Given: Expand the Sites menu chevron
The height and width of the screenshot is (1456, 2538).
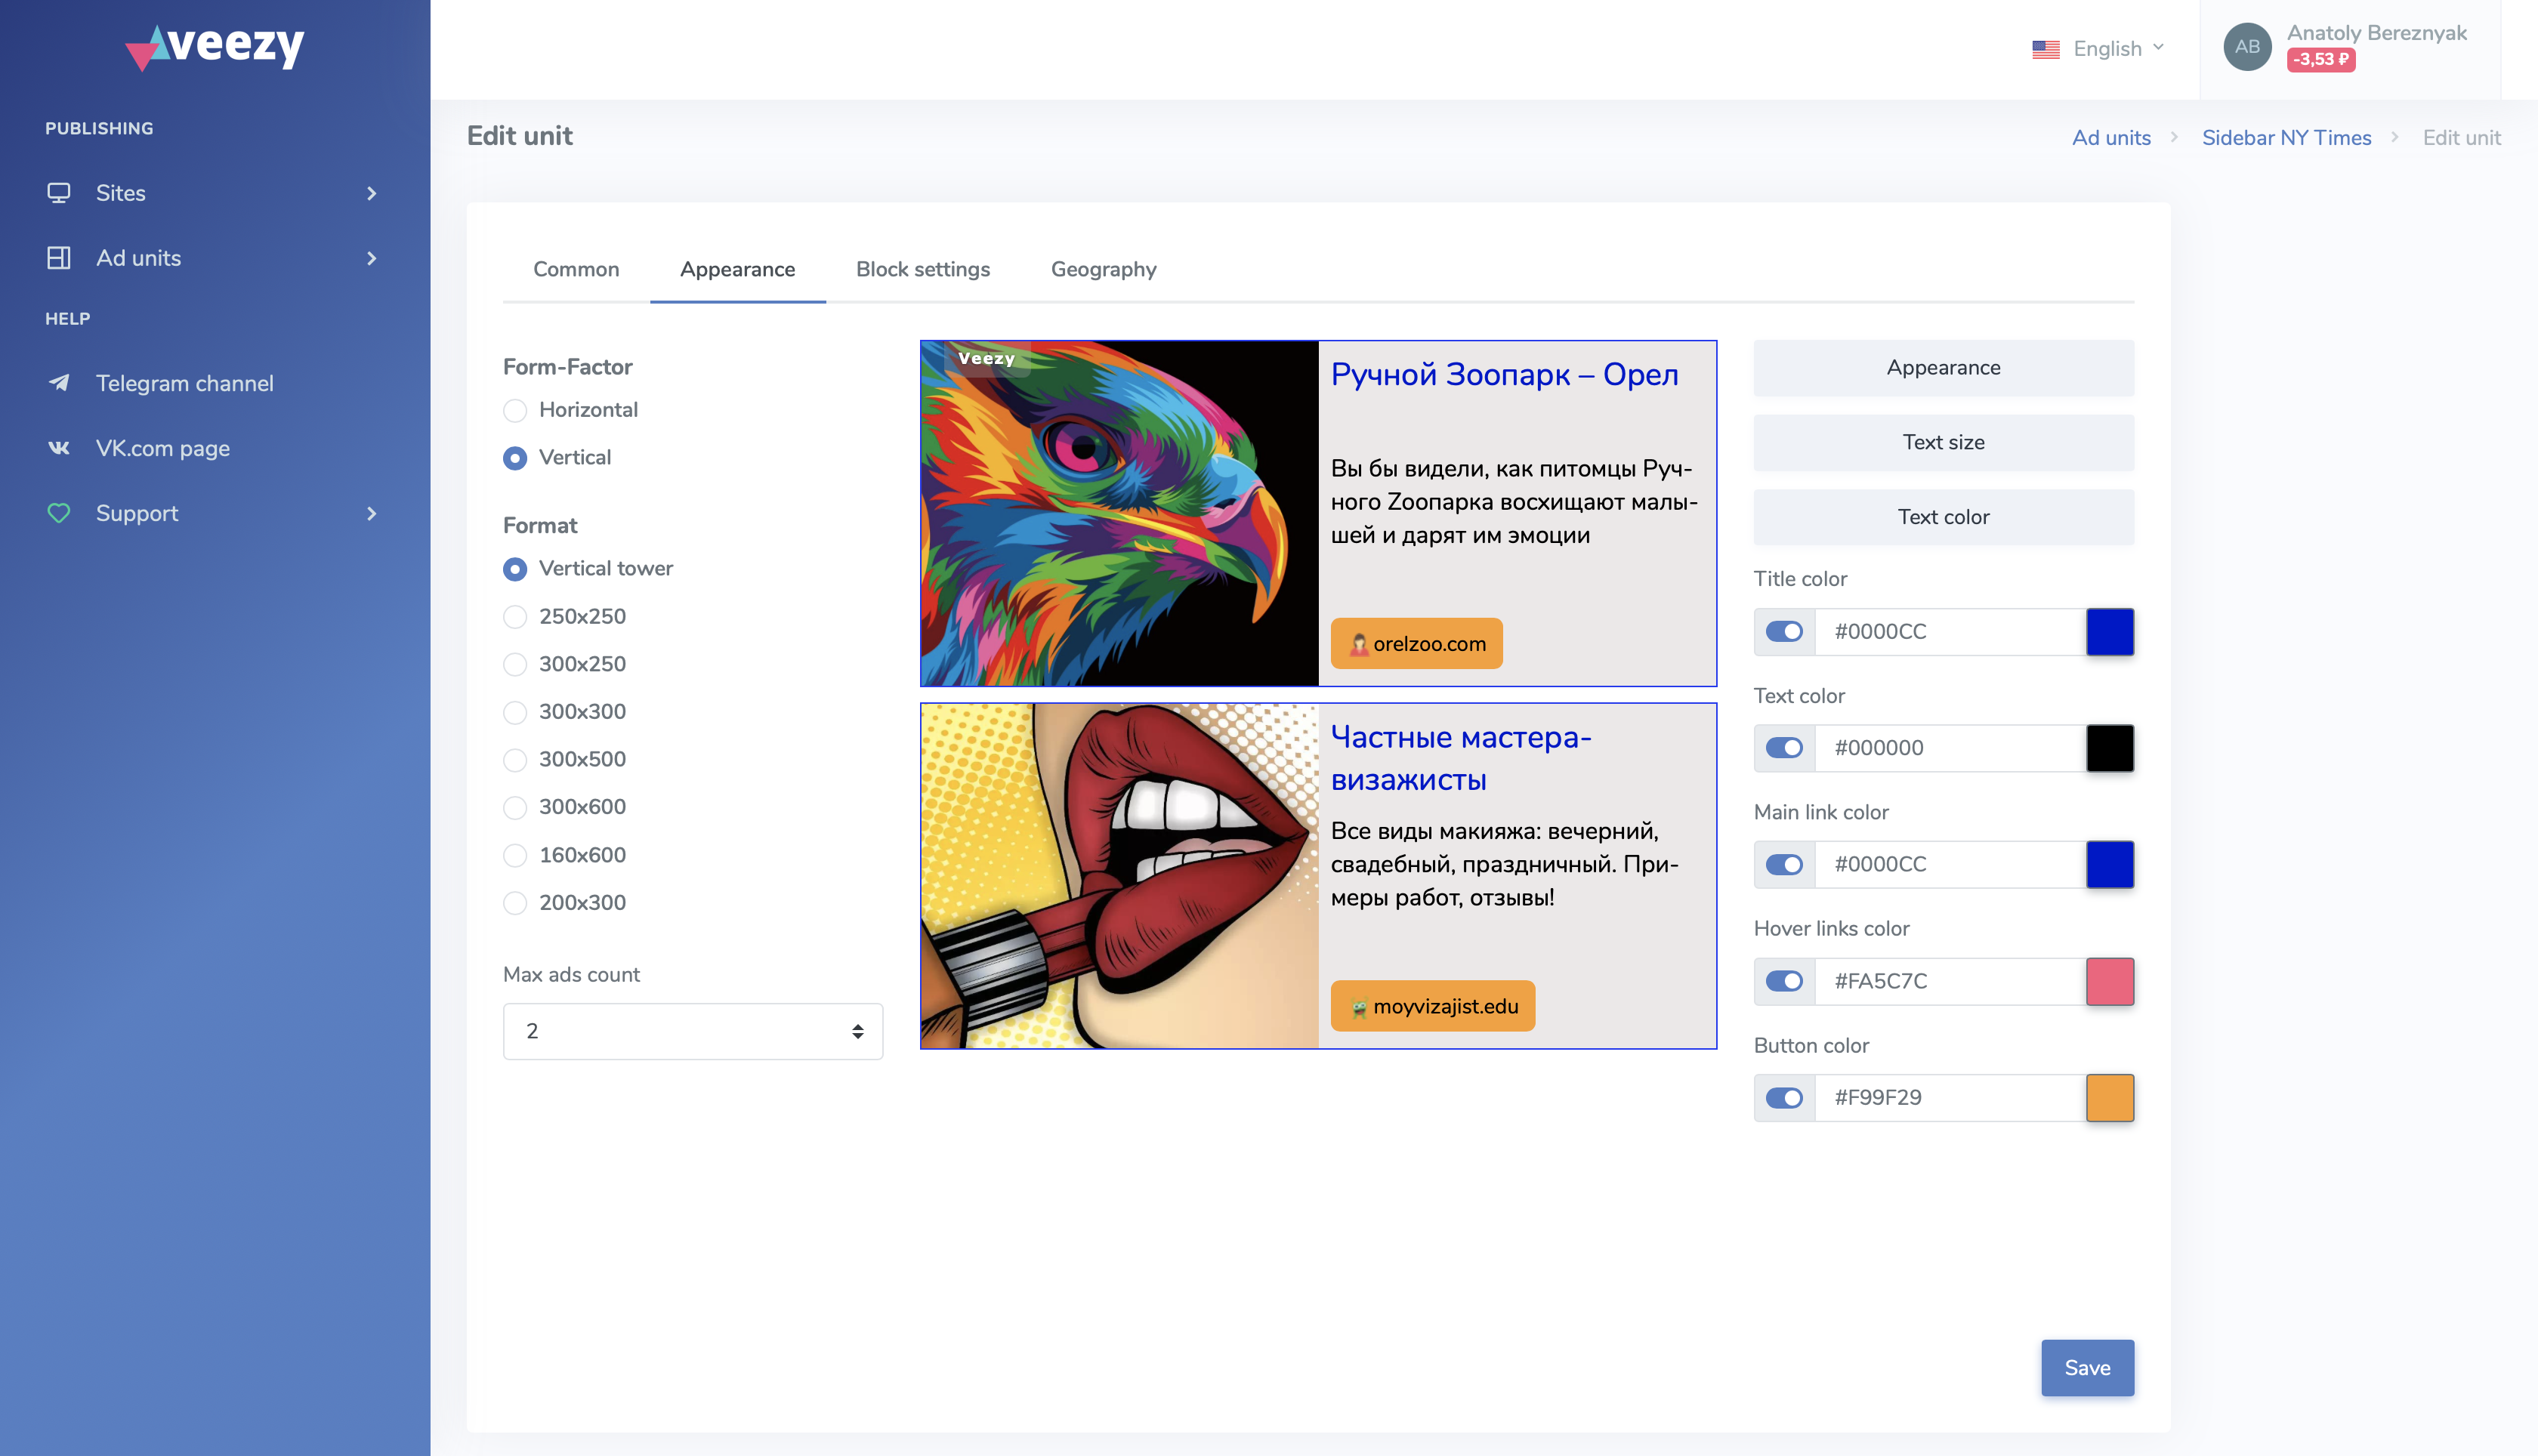Looking at the screenshot, I should click(x=372, y=193).
